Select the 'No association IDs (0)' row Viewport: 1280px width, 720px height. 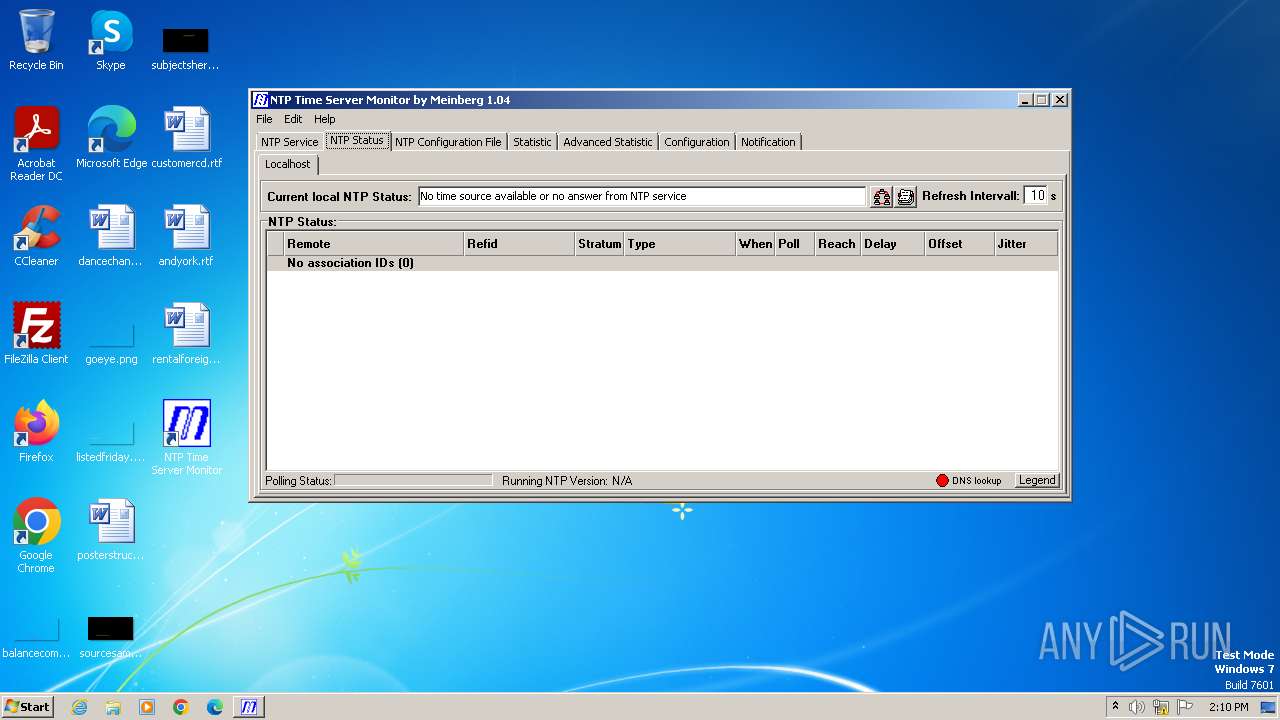tap(662, 263)
